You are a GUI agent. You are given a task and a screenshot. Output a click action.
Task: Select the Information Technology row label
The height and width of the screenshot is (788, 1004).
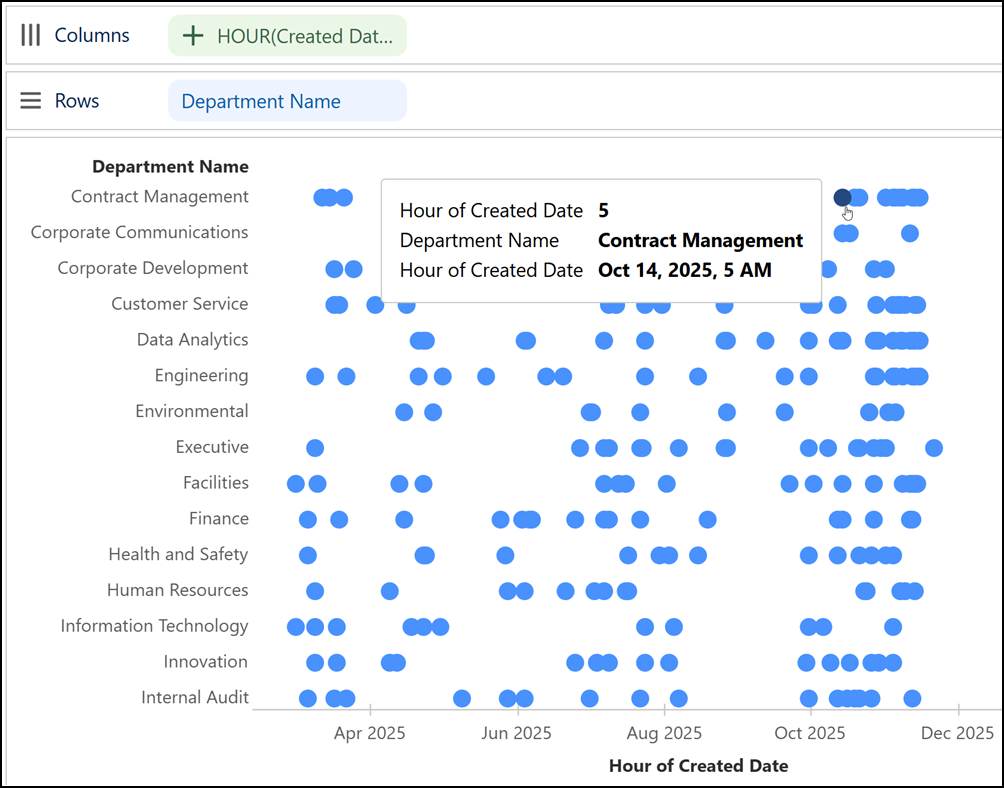coord(154,626)
